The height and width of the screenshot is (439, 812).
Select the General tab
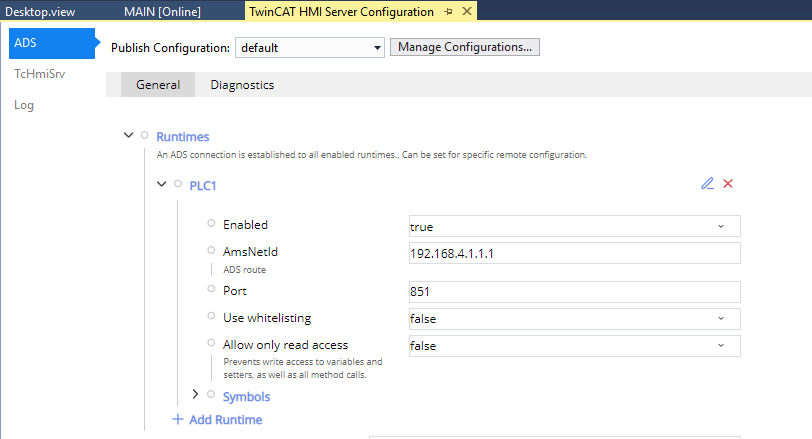coord(158,84)
